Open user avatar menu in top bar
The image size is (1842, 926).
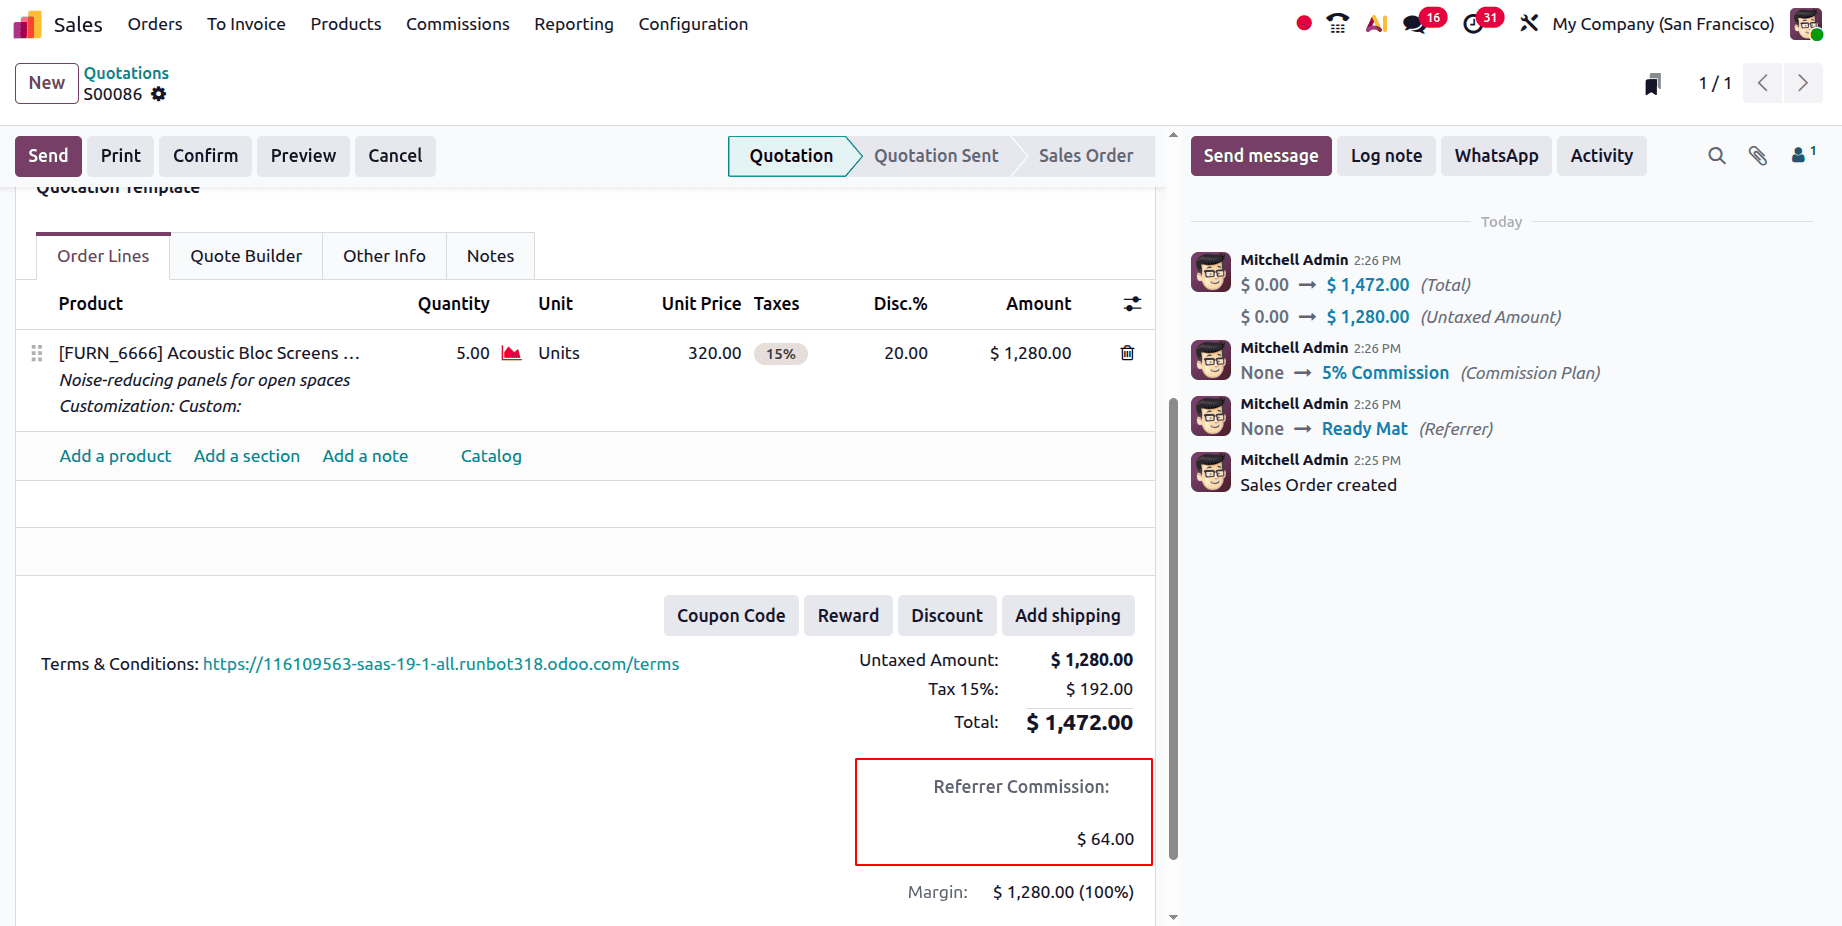pos(1806,23)
